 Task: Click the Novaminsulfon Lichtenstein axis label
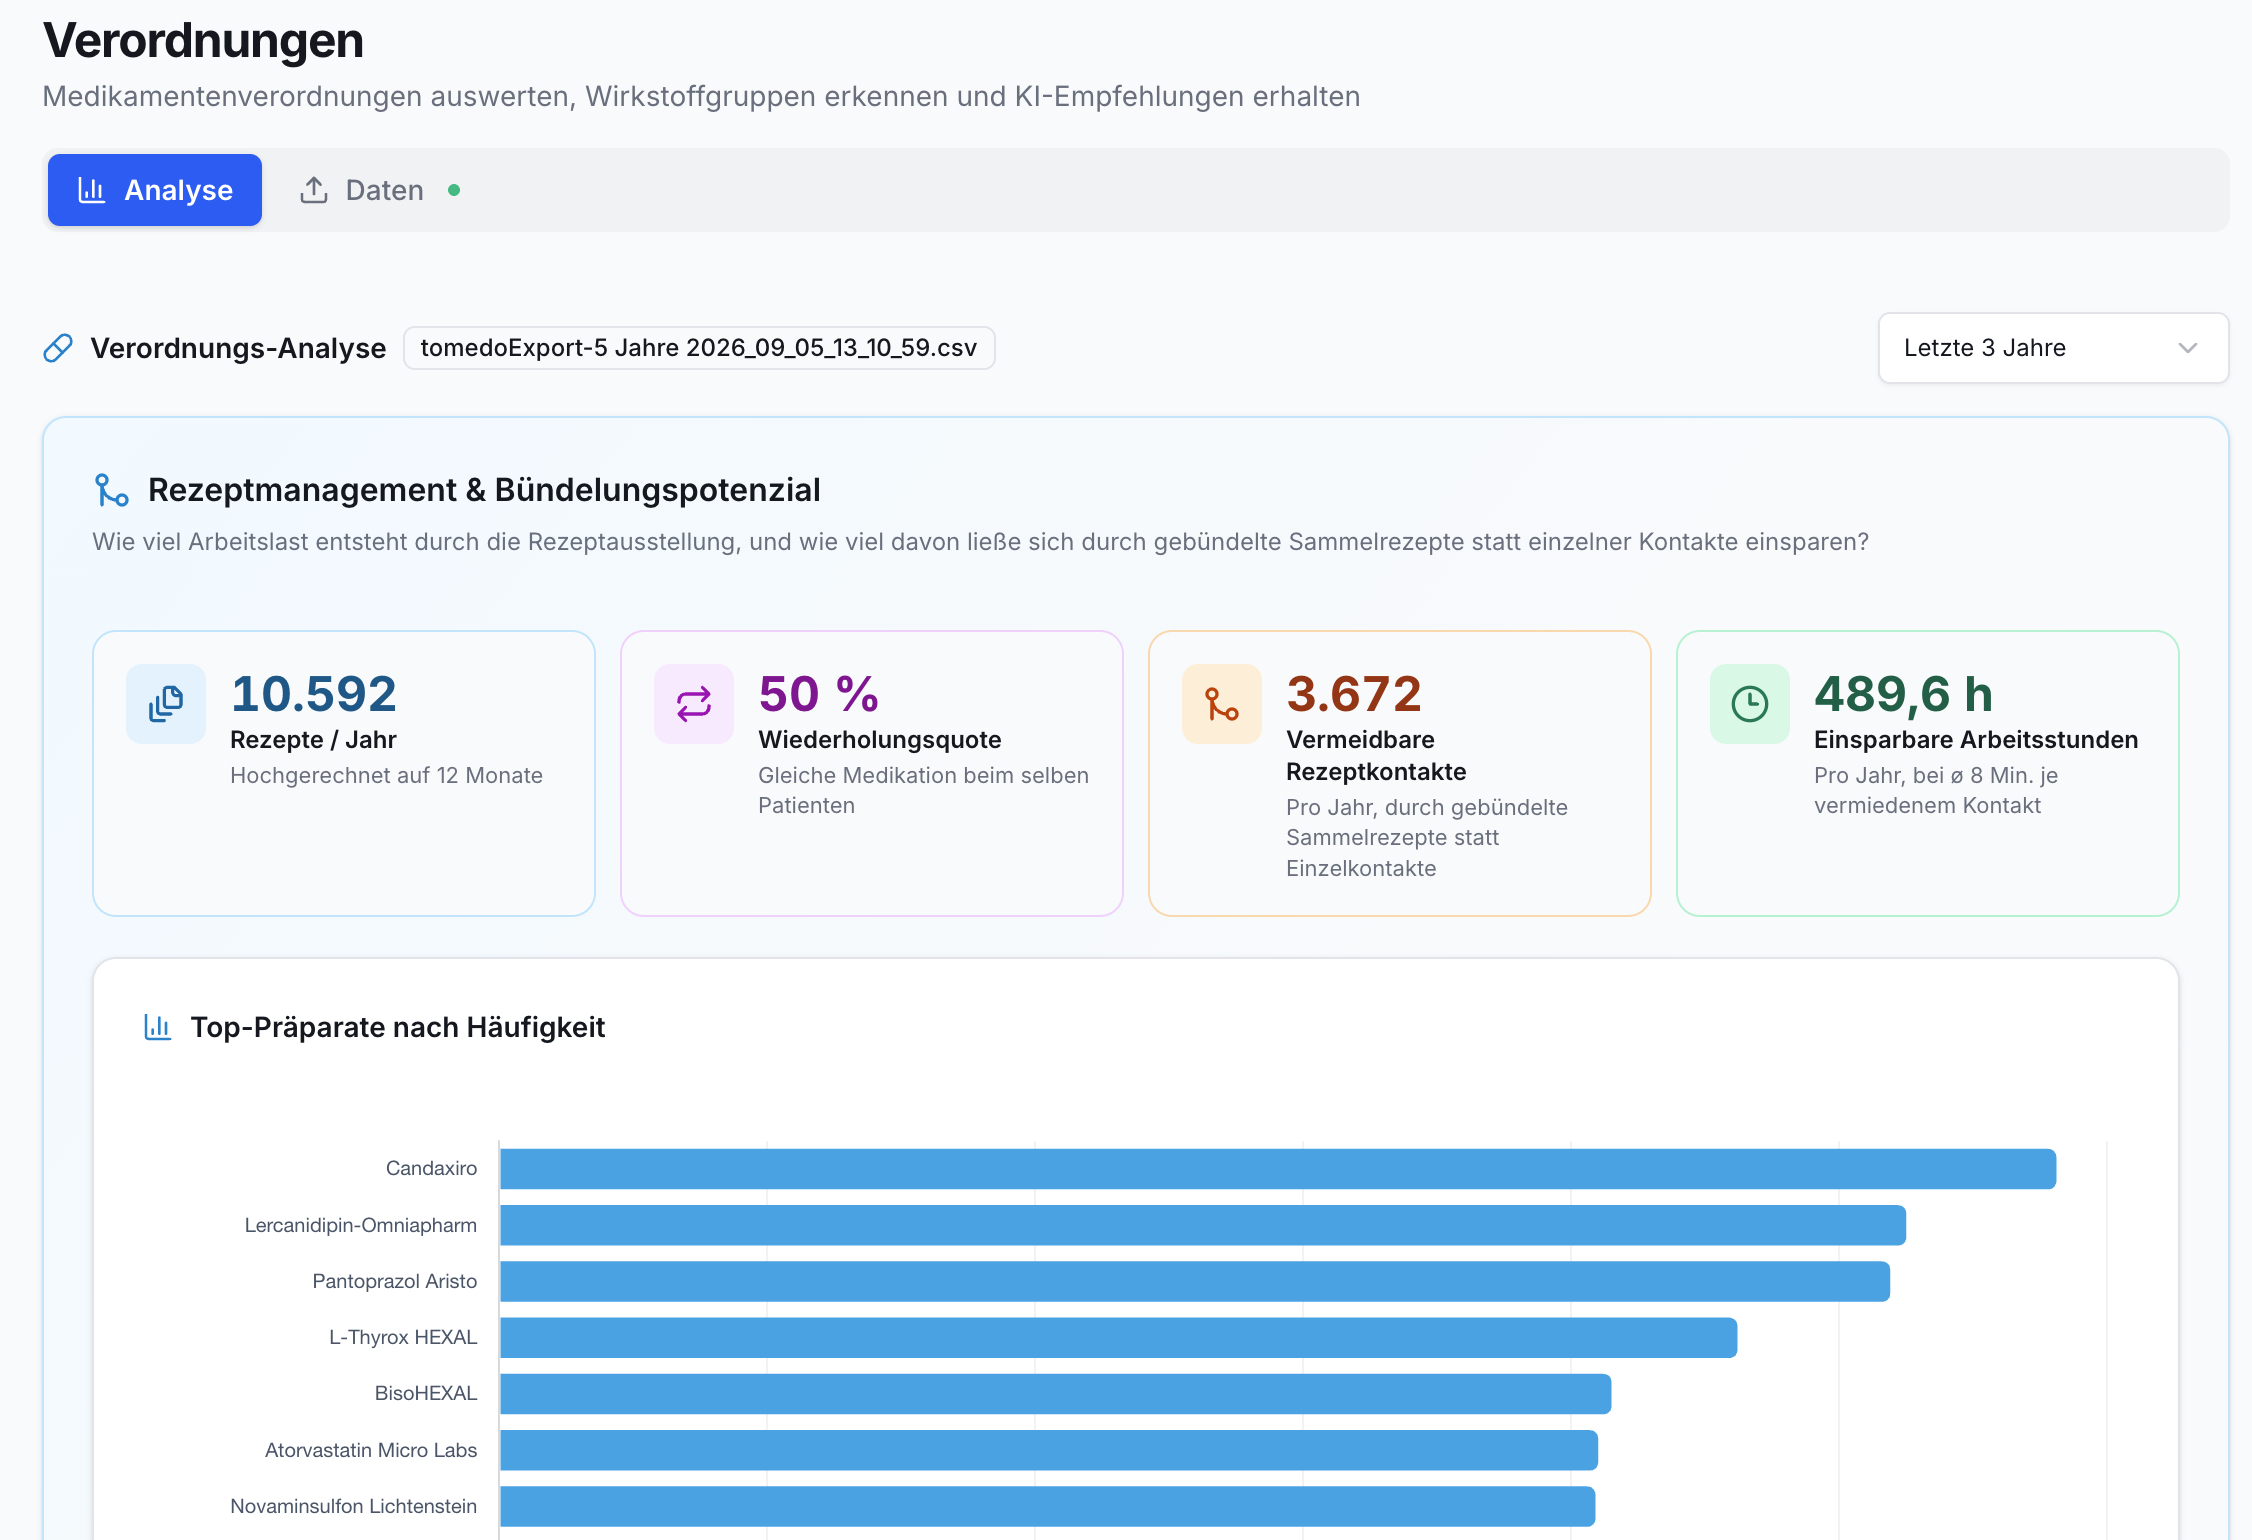tap(354, 1506)
